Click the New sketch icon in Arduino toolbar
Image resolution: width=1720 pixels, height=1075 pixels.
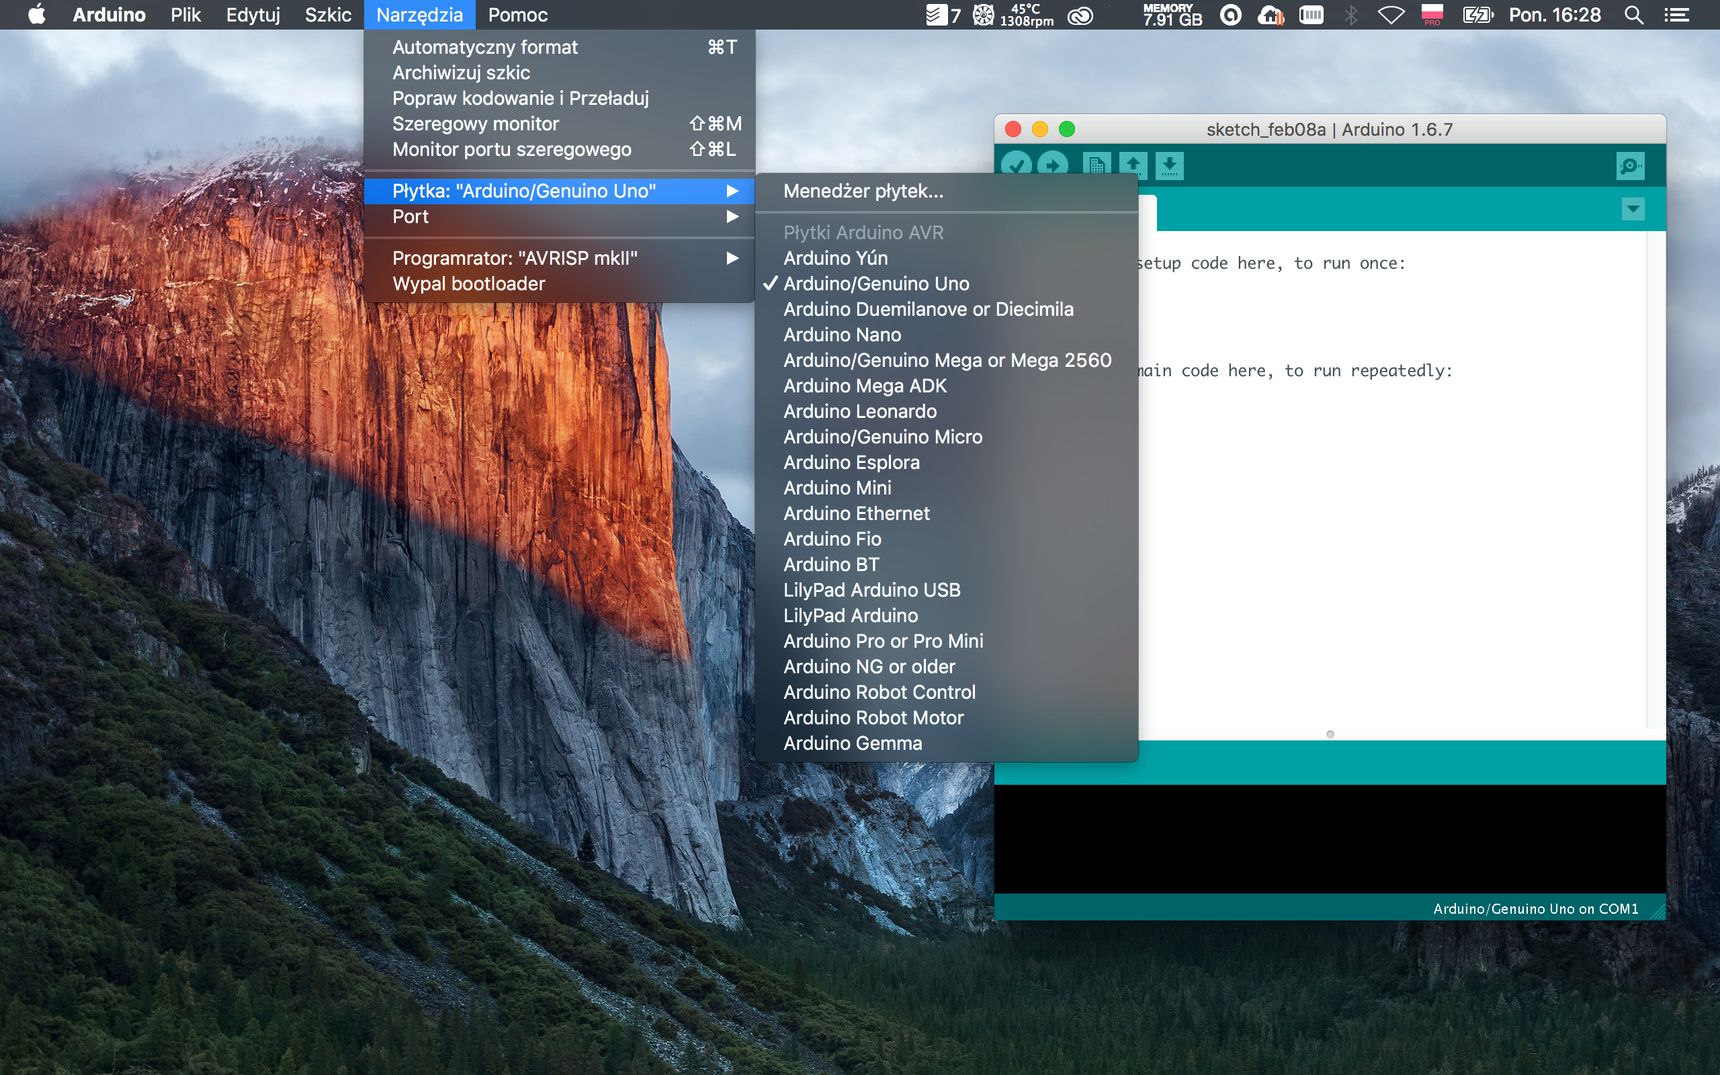tap(1096, 165)
